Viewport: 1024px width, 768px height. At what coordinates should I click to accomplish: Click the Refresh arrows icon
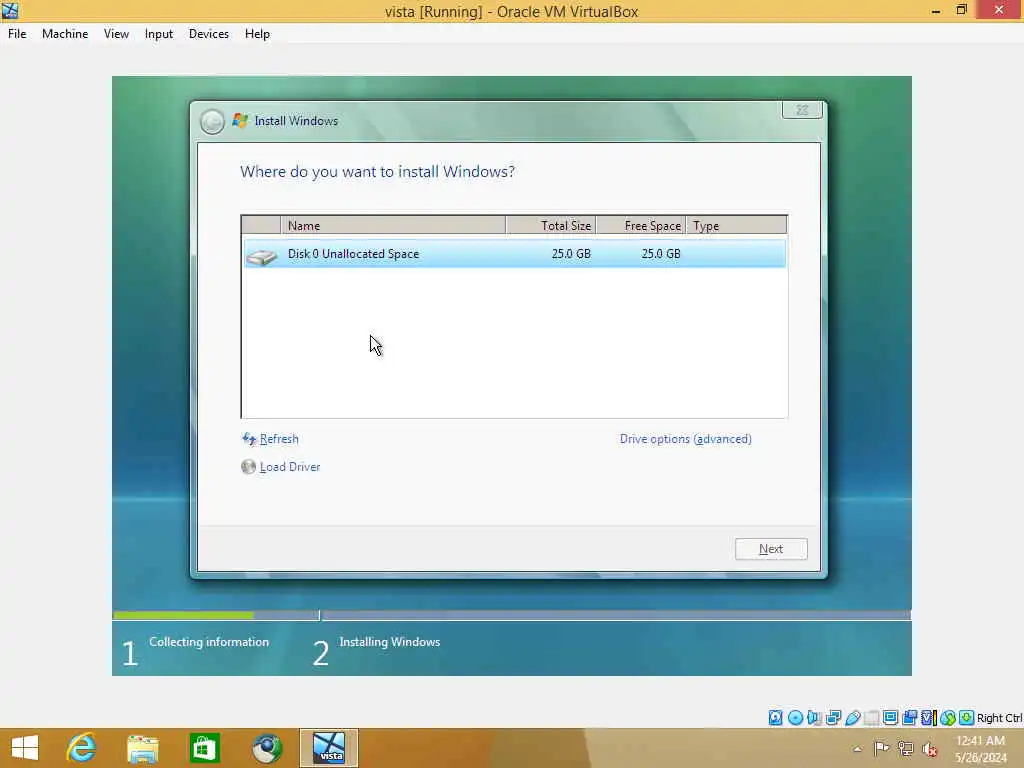[249, 439]
